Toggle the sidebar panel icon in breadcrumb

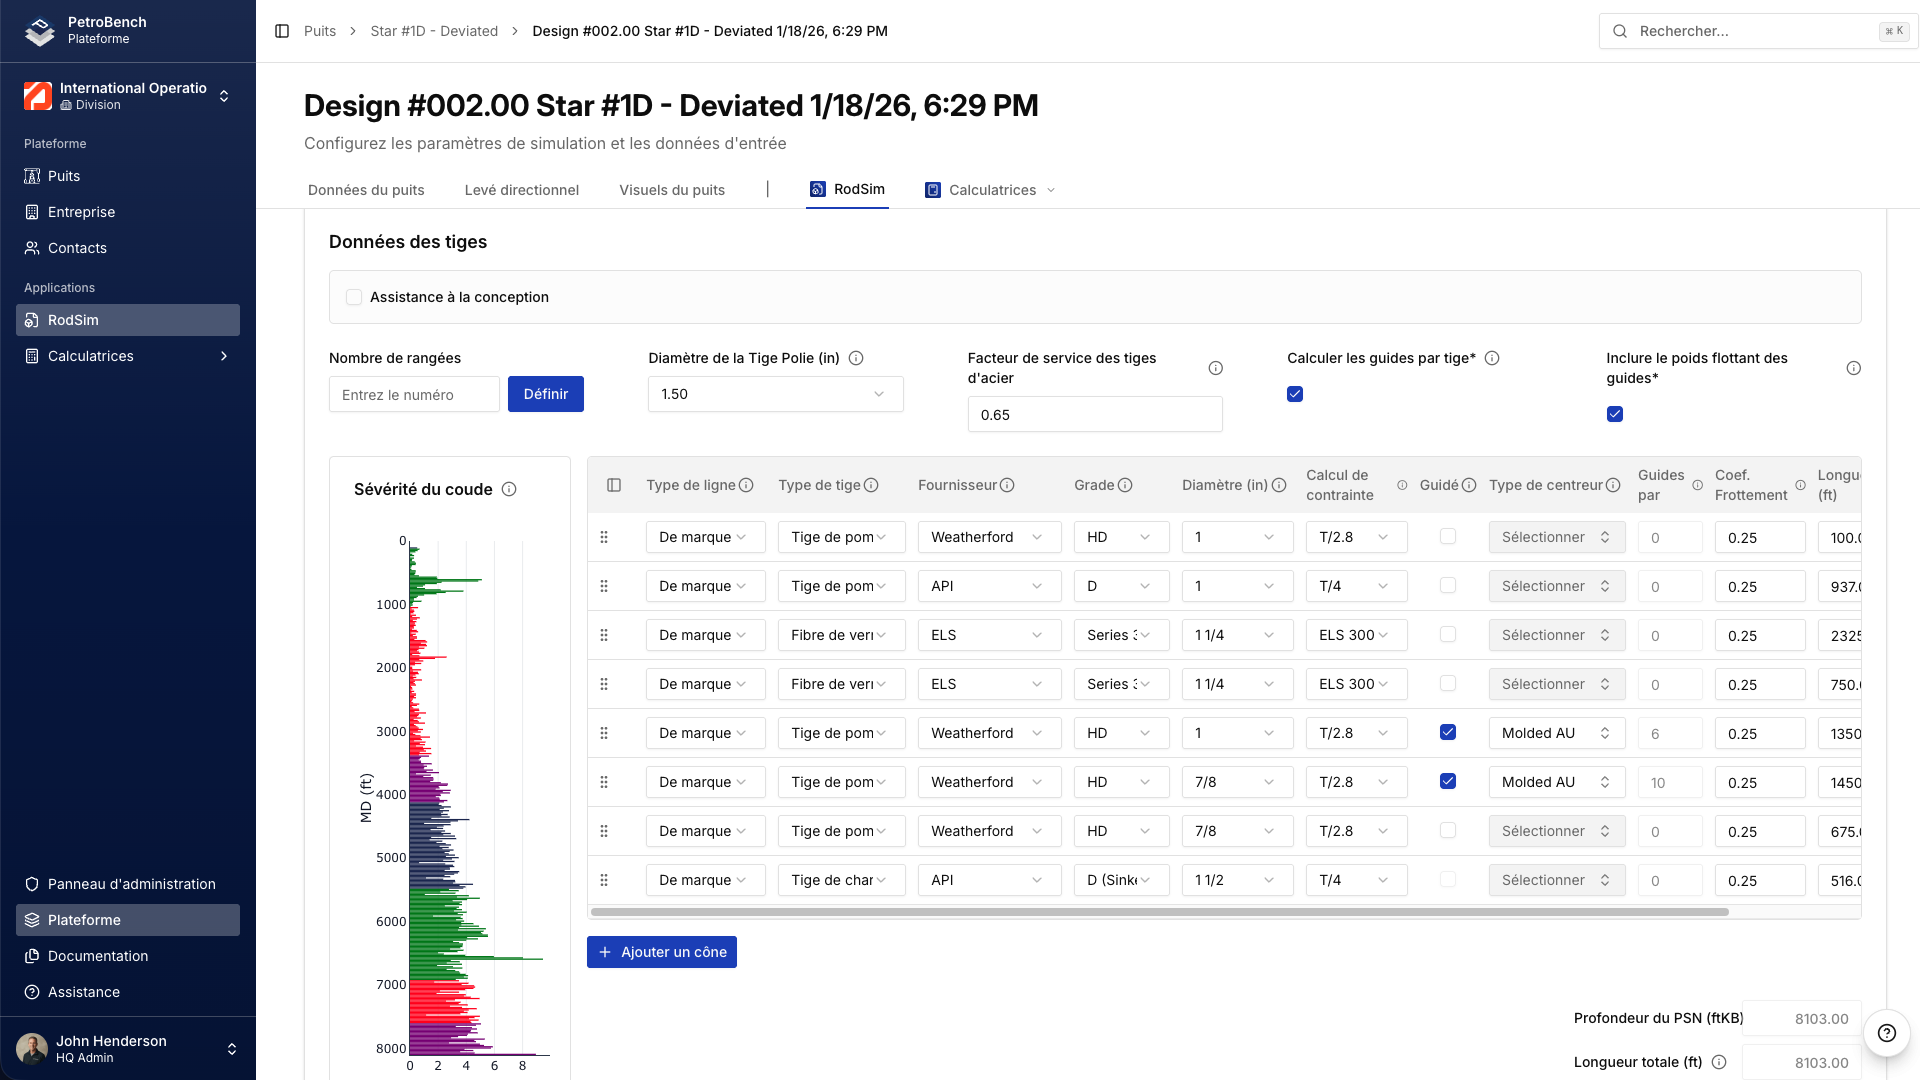click(282, 31)
